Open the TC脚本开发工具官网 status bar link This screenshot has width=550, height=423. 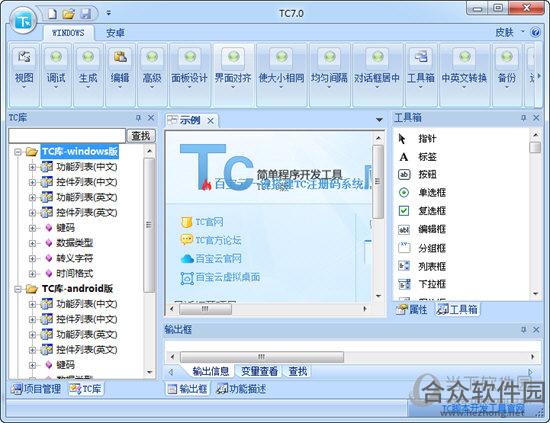coord(483,409)
